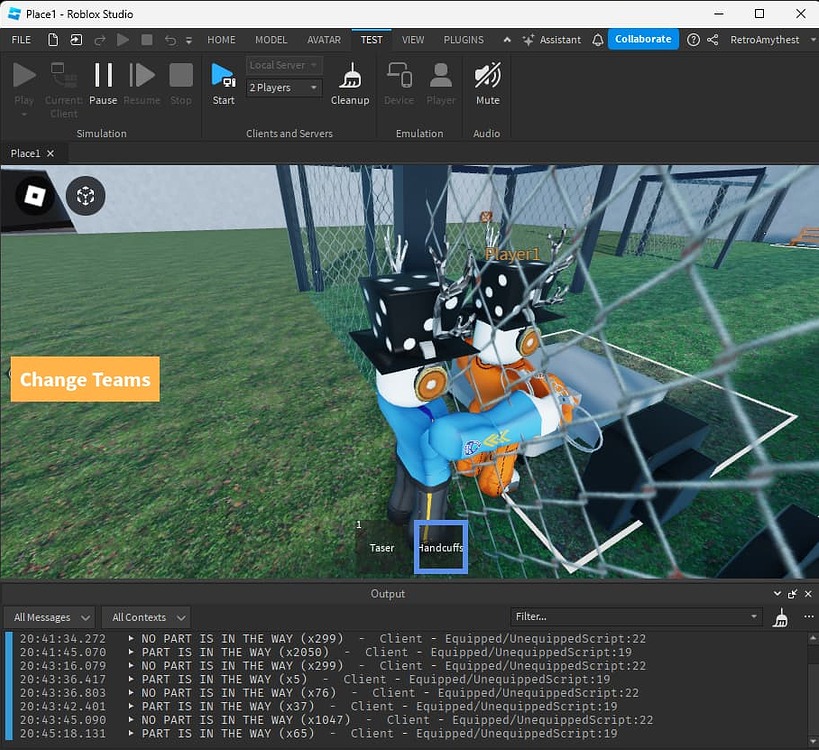Image resolution: width=819 pixels, height=750 pixels.
Task: Click the Start button to launch test server
Action: click(223, 80)
